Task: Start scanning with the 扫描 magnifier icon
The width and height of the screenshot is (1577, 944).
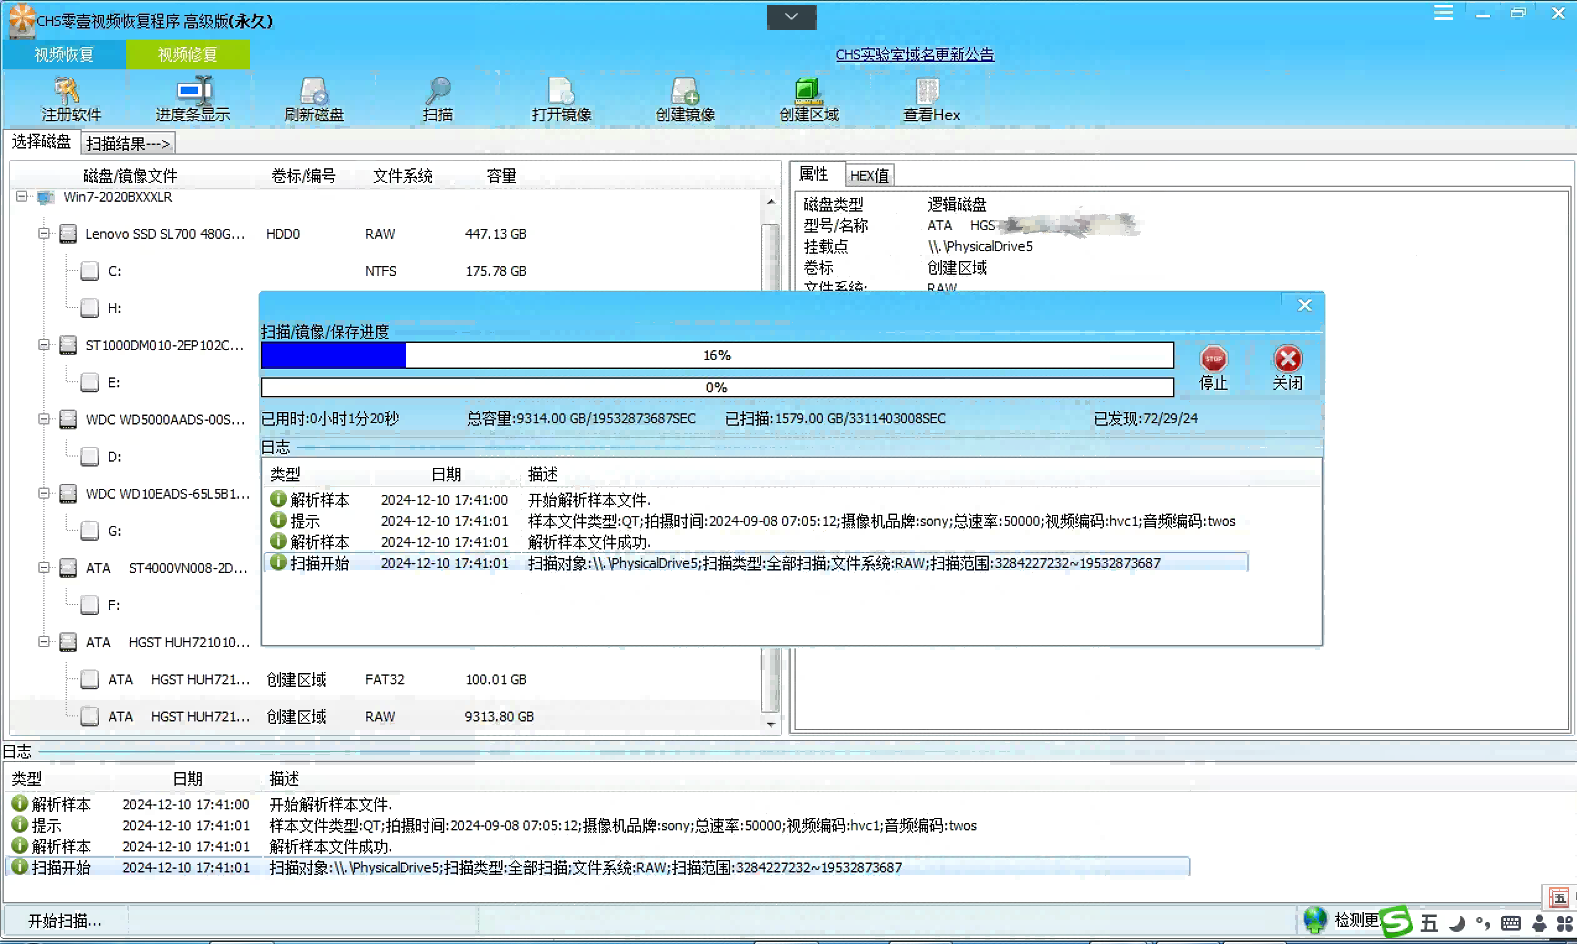Action: [x=437, y=91]
